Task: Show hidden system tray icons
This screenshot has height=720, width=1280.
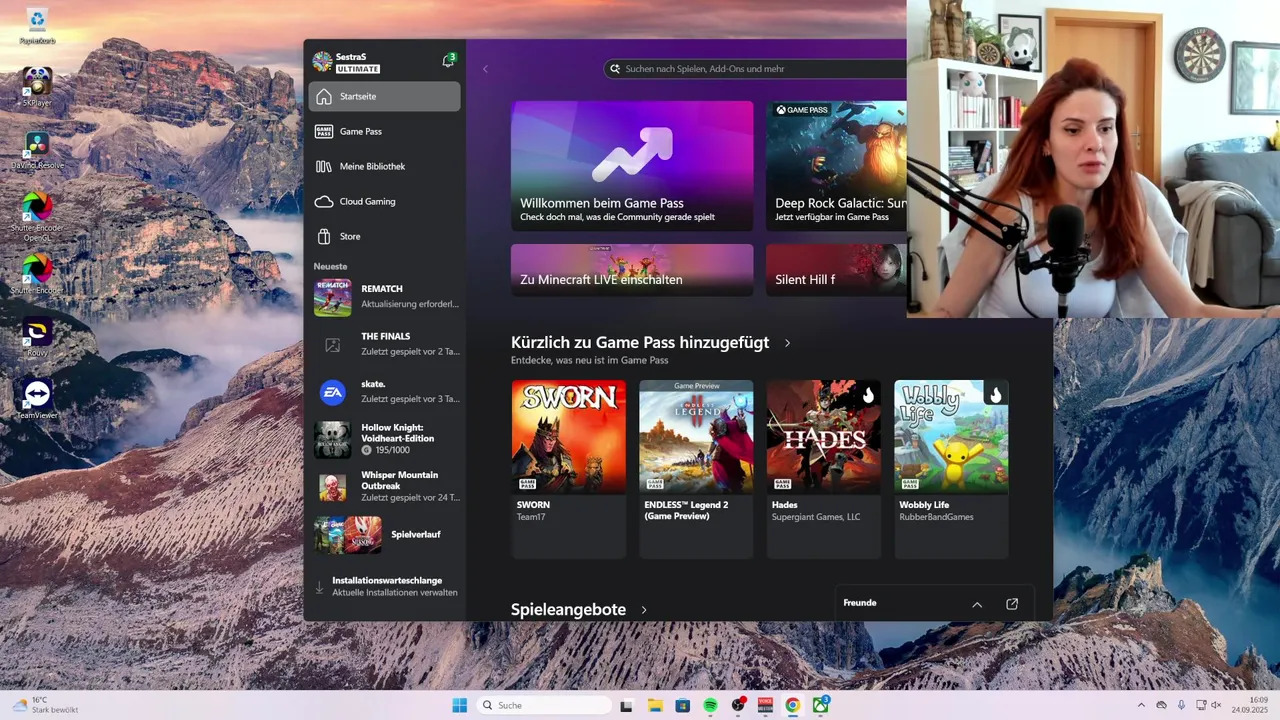Action: [x=1141, y=705]
